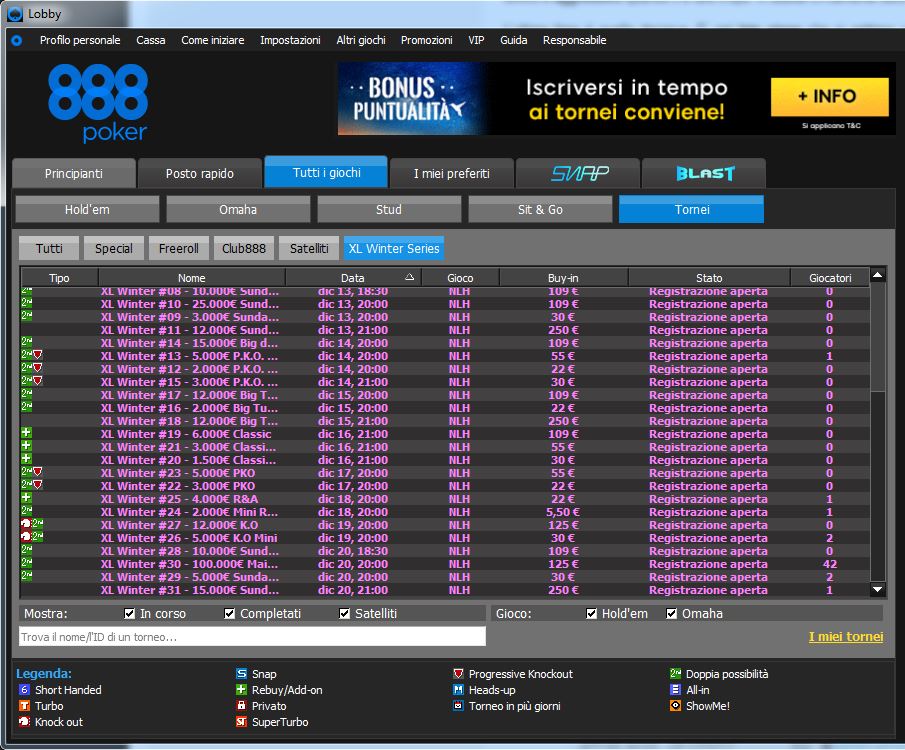Click the Rebuy icon on XL Winter #20 row
The width and height of the screenshot is (905, 750).
pos(26,459)
